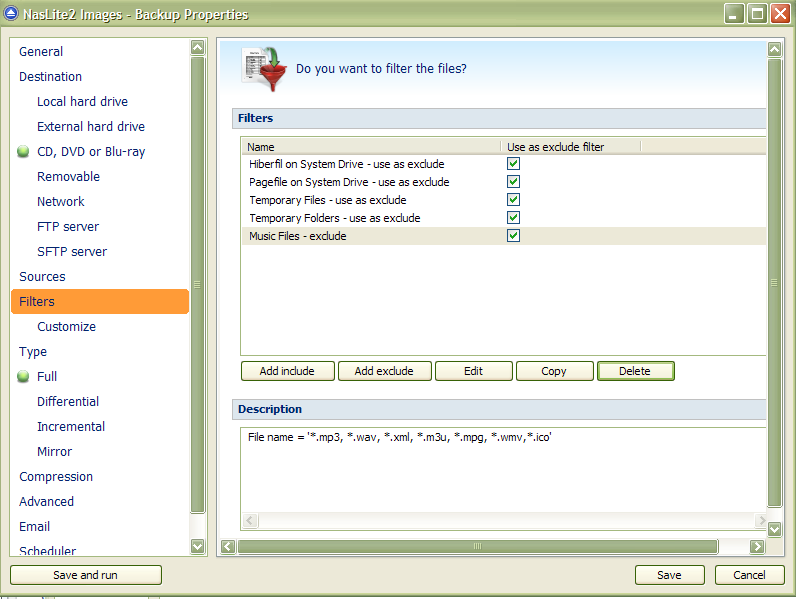
Task: Uncheck Hiberfil on System Drive exclude filter
Action: click(513, 163)
